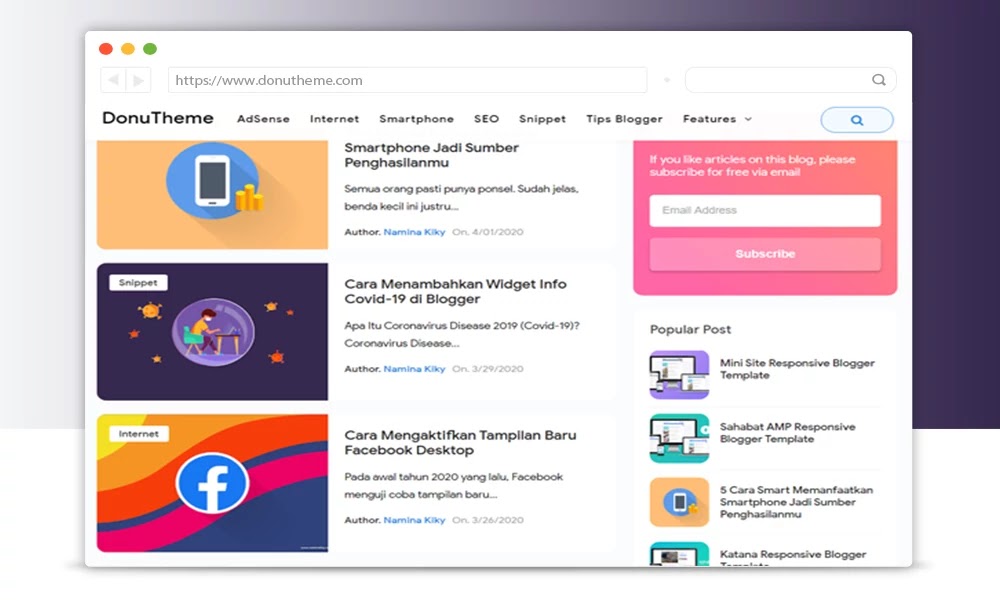Open the SEO menu item
The width and height of the screenshot is (1000, 600).
tap(487, 119)
